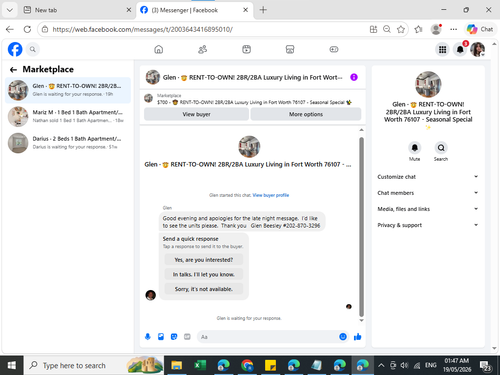Click the $700 Marketplace listing banner

click(252, 99)
